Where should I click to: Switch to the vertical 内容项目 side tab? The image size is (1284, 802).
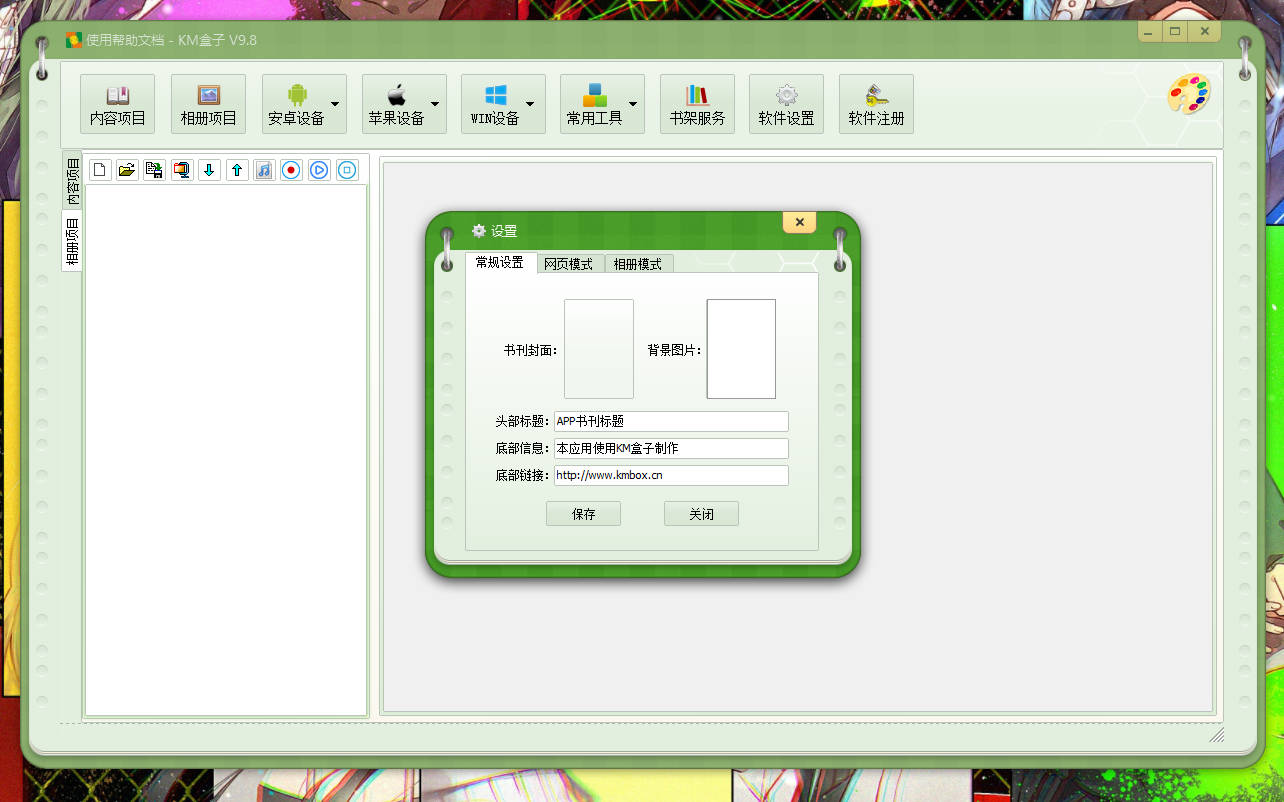(x=72, y=180)
